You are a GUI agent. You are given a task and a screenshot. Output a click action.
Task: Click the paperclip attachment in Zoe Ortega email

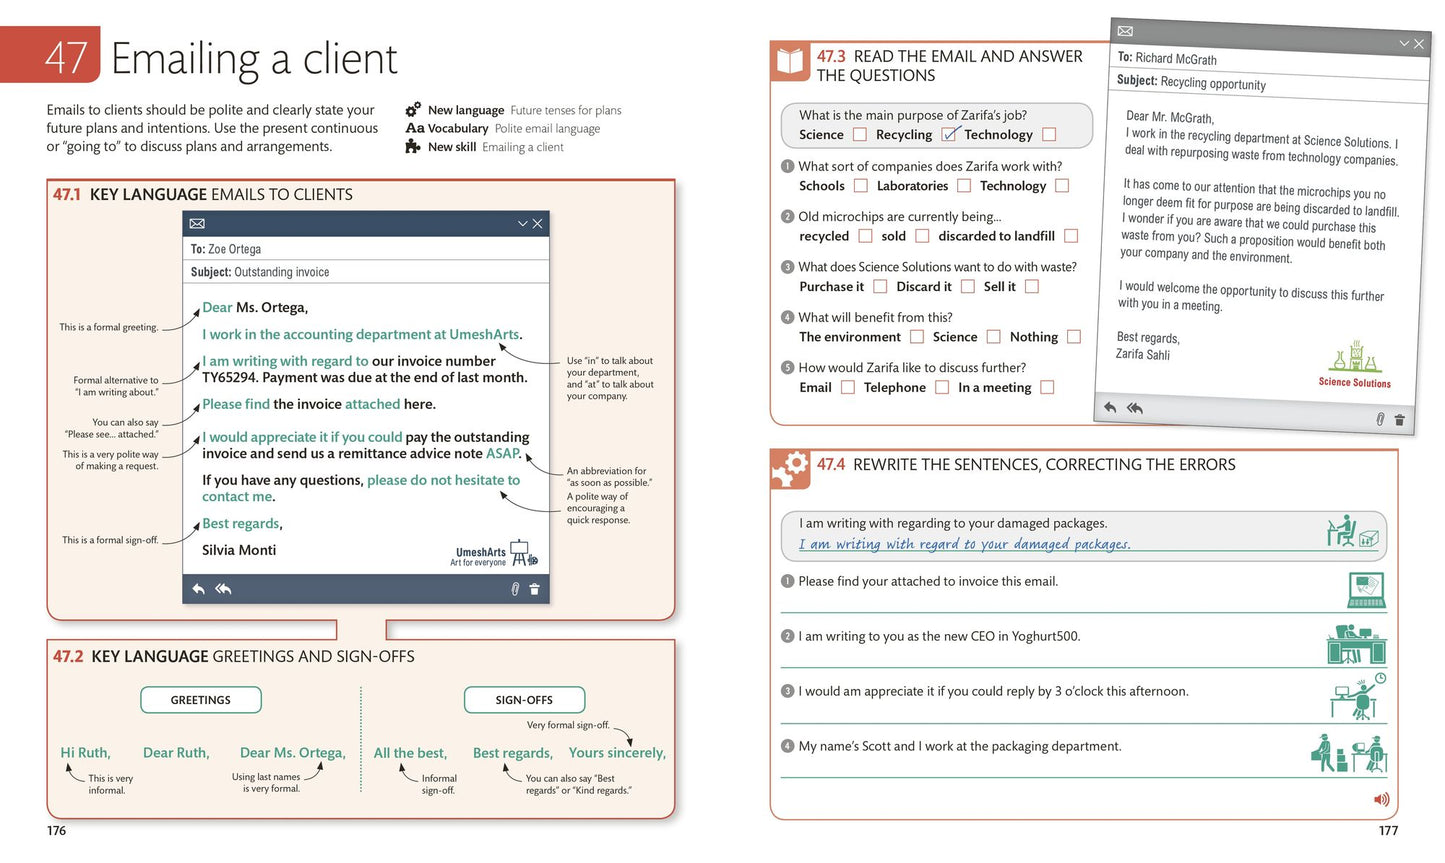point(515,589)
